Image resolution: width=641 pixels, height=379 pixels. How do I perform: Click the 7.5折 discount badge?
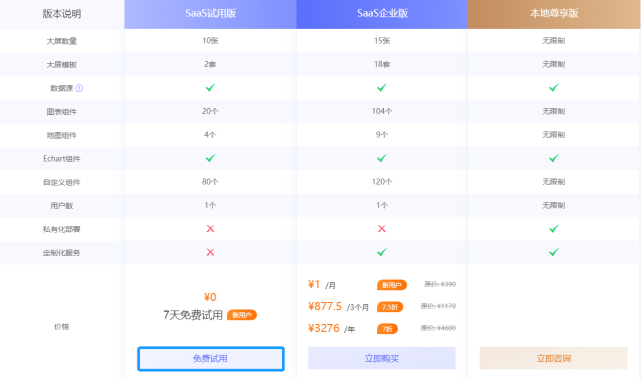coord(390,307)
